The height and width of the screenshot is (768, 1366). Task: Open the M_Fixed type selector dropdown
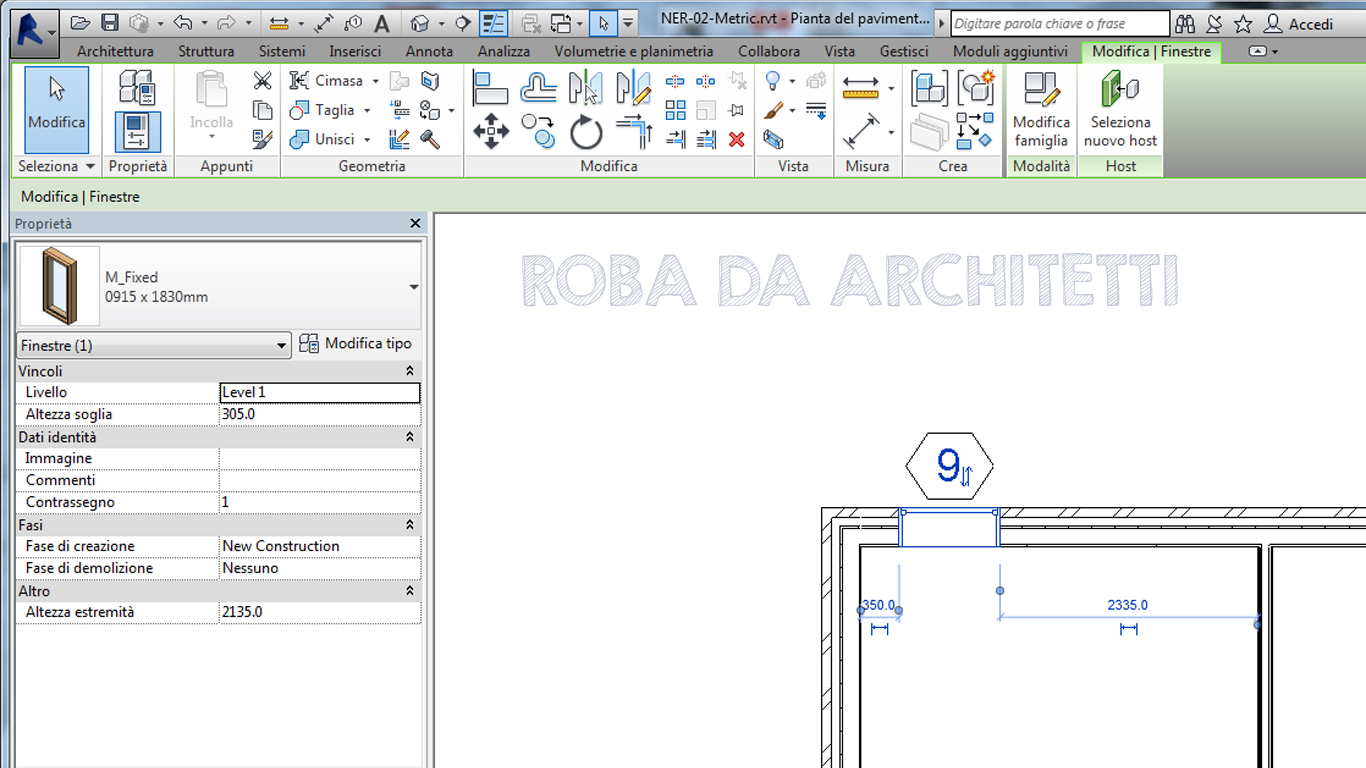414,287
